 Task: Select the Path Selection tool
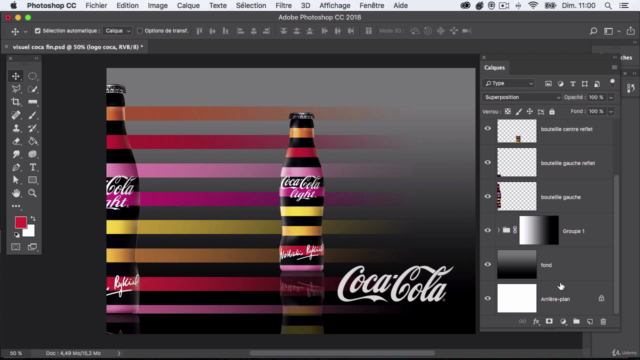coord(16,180)
